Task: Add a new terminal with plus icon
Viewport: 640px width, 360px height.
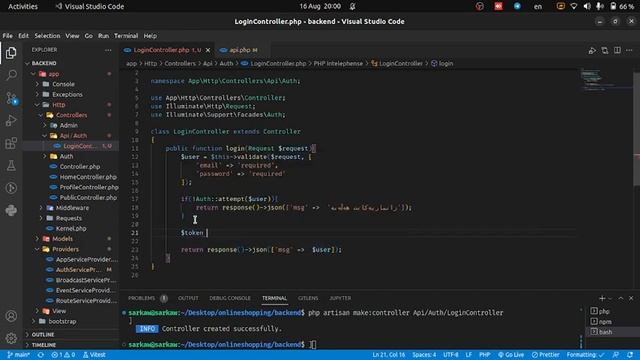Action: (x=602, y=298)
